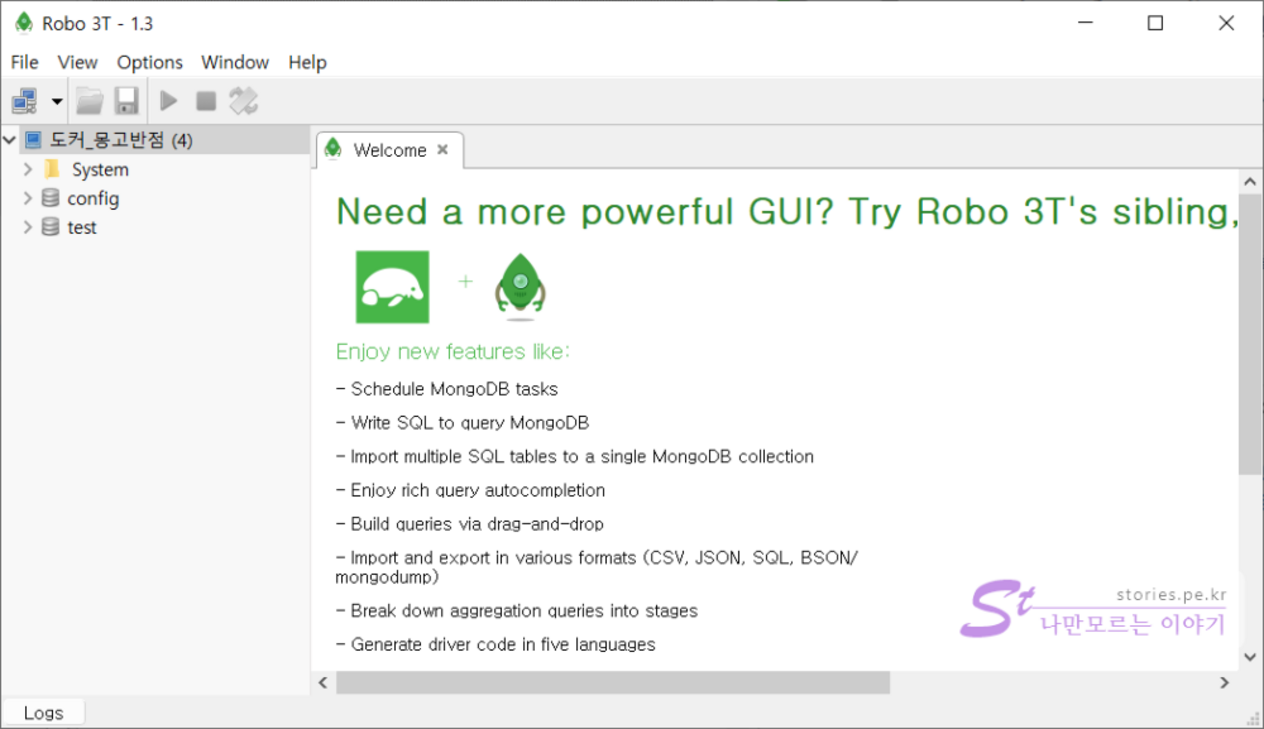This screenshot has height=729, width=1264.
Task: Click the Robo 3T rocket logo
Action: tap(520, 287)
